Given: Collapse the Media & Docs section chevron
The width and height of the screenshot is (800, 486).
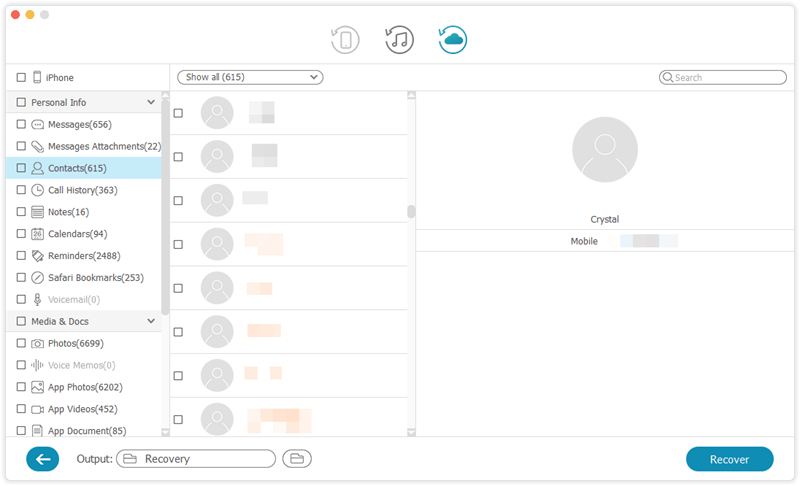Looking at the screenshot, I should pos(151,321).
